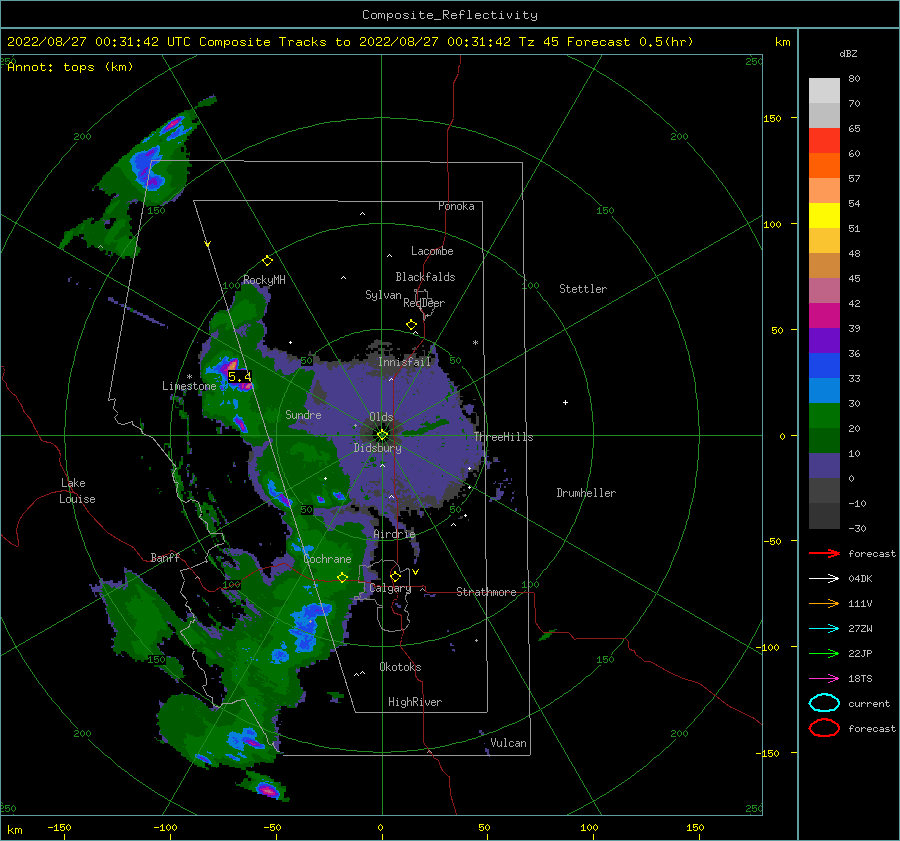Click the Calgary city label
This screenshot has width=900, height=841.
pos(390,588)
